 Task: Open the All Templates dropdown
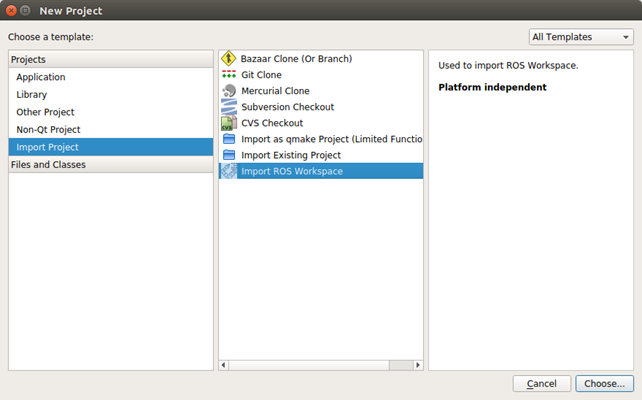tap(581, 37)
